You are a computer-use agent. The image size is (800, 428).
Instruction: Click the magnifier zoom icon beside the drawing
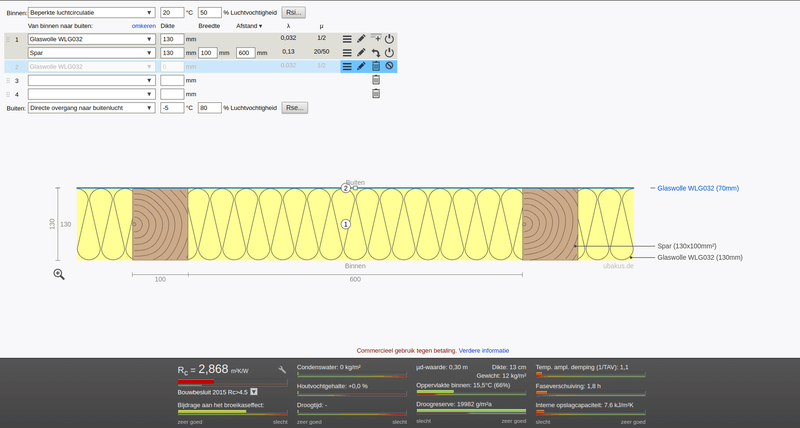pyautogui.click(x=59, y=274)
